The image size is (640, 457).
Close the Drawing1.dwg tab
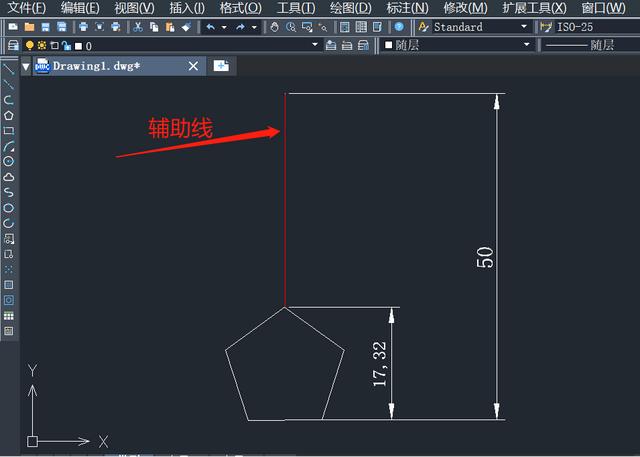pos(193,66)
